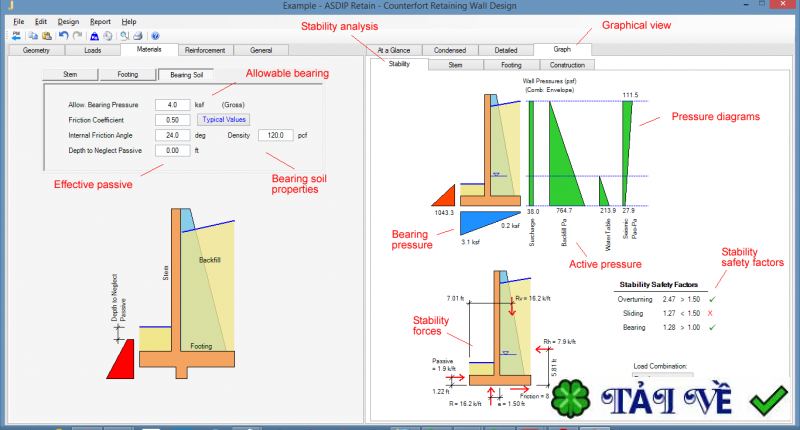Open the Condensed results tab
This screenshot has width=800, height=430.
(450, 50)
